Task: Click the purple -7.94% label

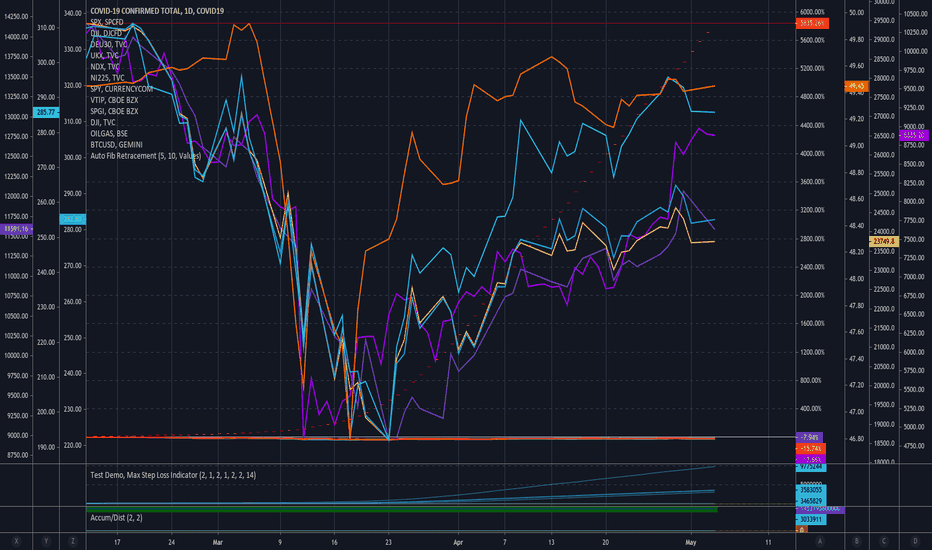Action: point(810,437)
